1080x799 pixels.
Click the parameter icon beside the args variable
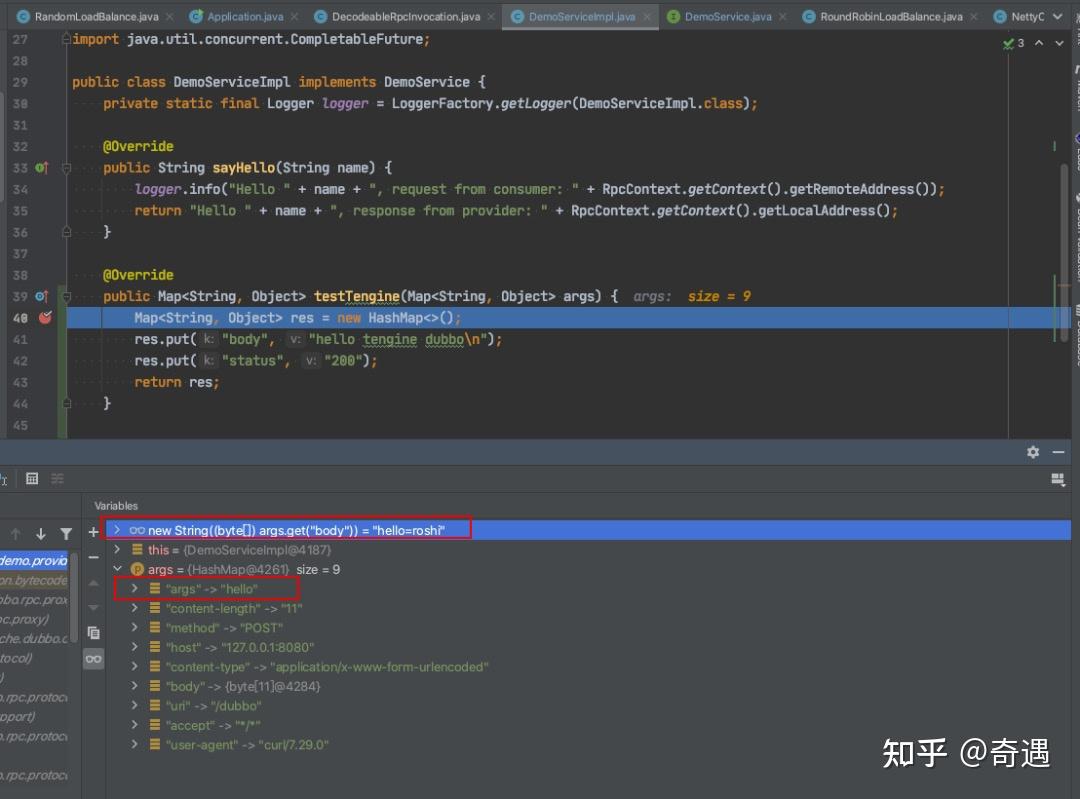pyautogui.click(x=137, y=570)
